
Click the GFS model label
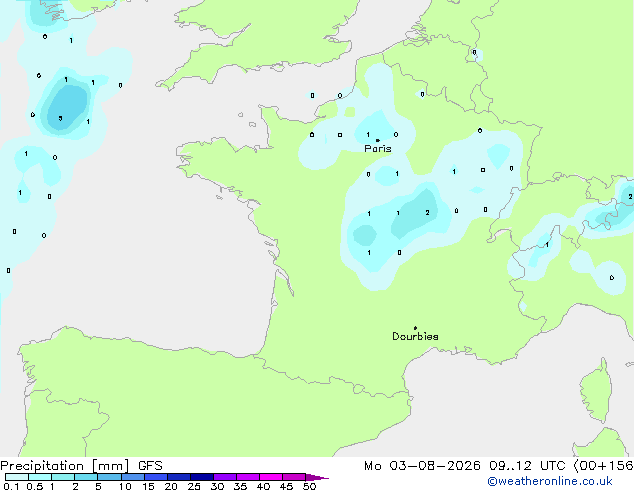150,466
